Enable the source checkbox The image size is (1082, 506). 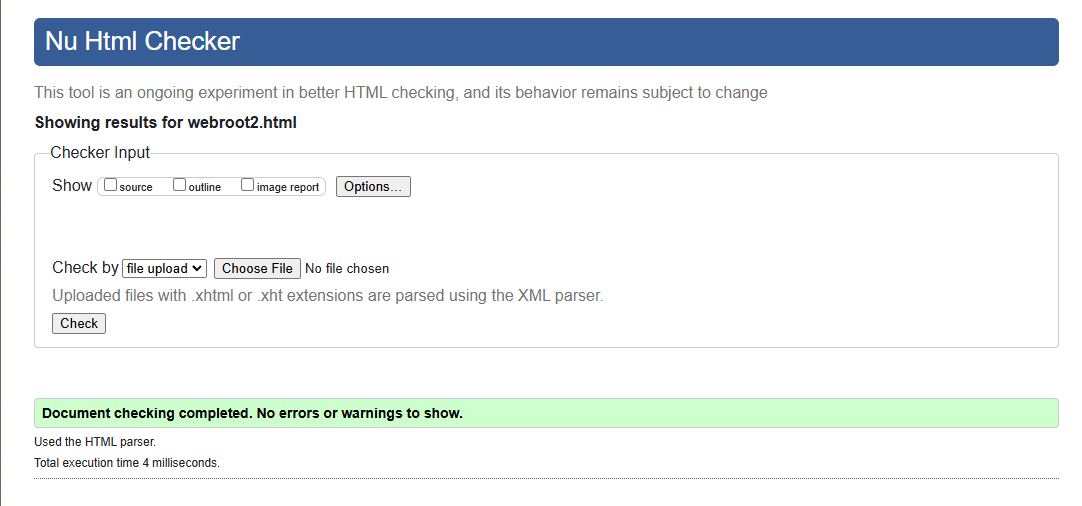click(111, 185)
